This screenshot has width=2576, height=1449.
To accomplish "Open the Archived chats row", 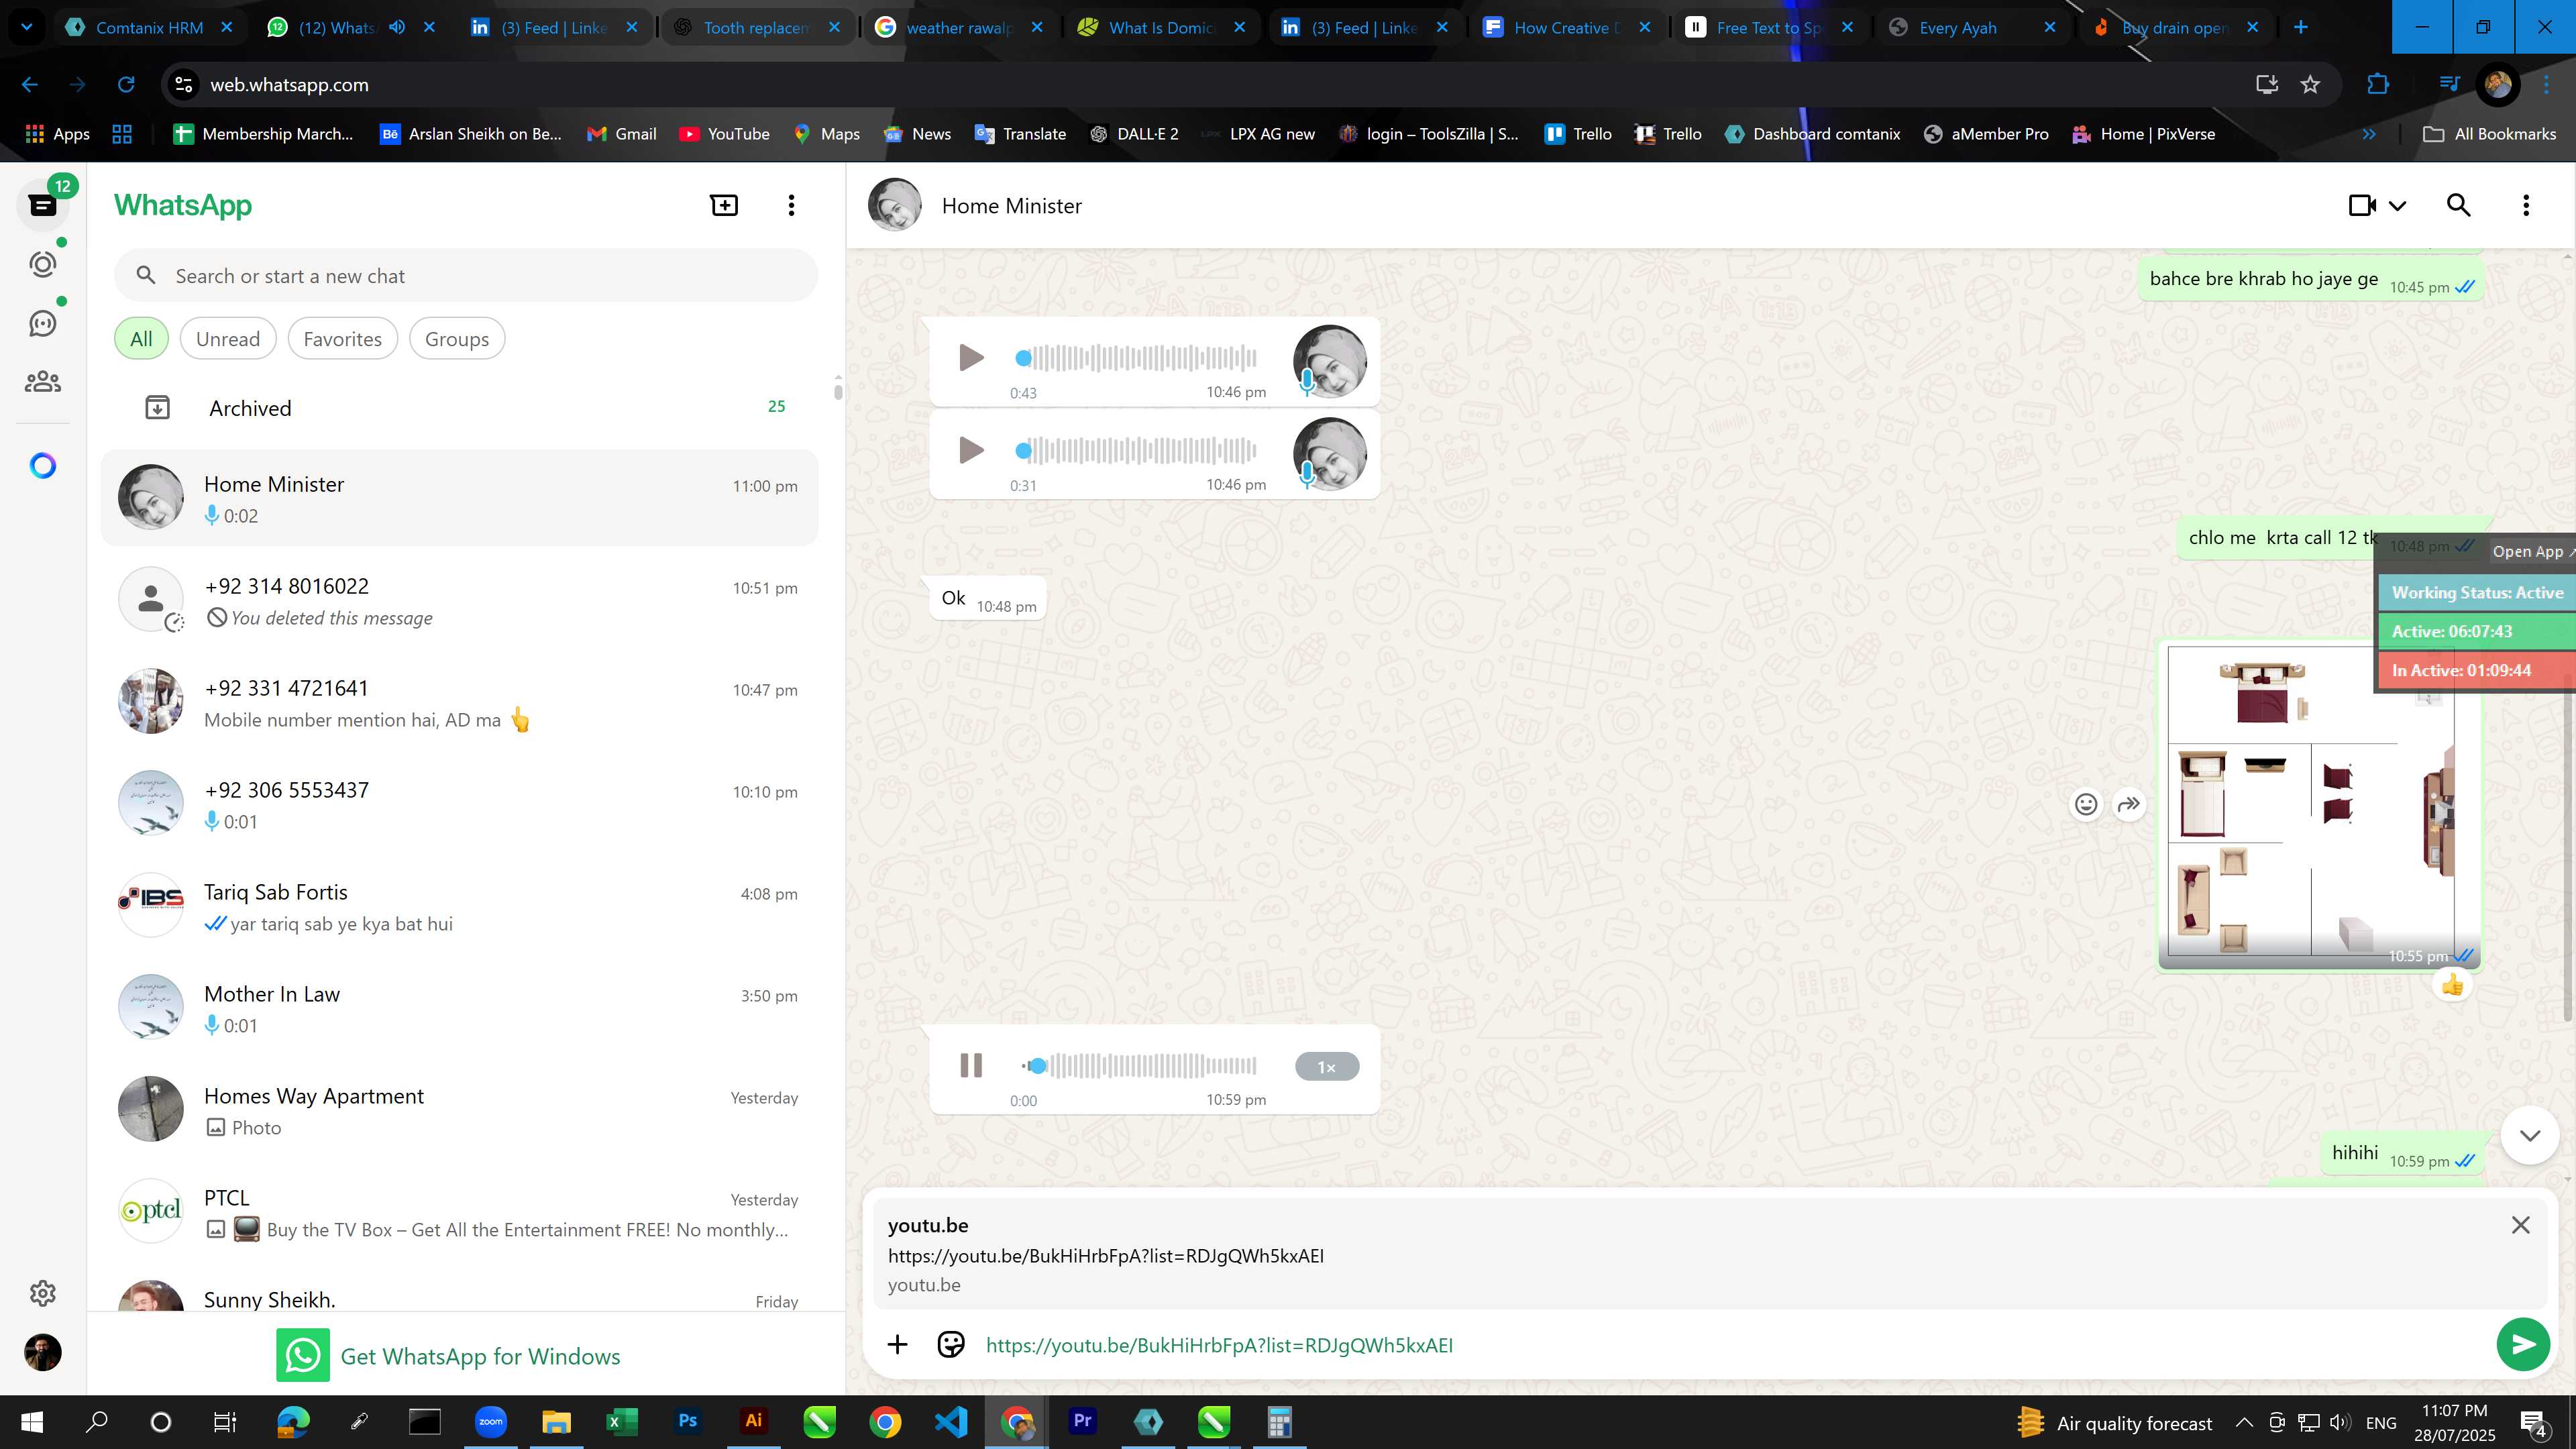I will (460, 408).
